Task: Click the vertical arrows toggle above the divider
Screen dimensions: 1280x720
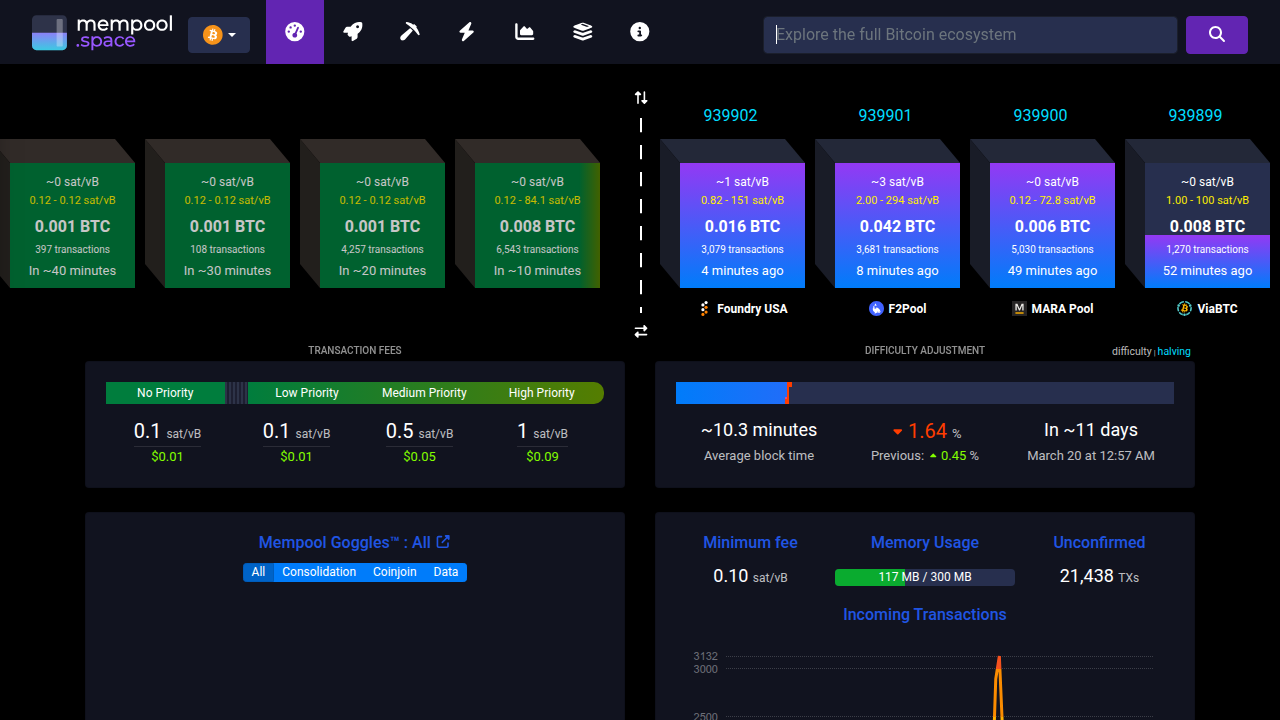Action: tap(640, 97)
